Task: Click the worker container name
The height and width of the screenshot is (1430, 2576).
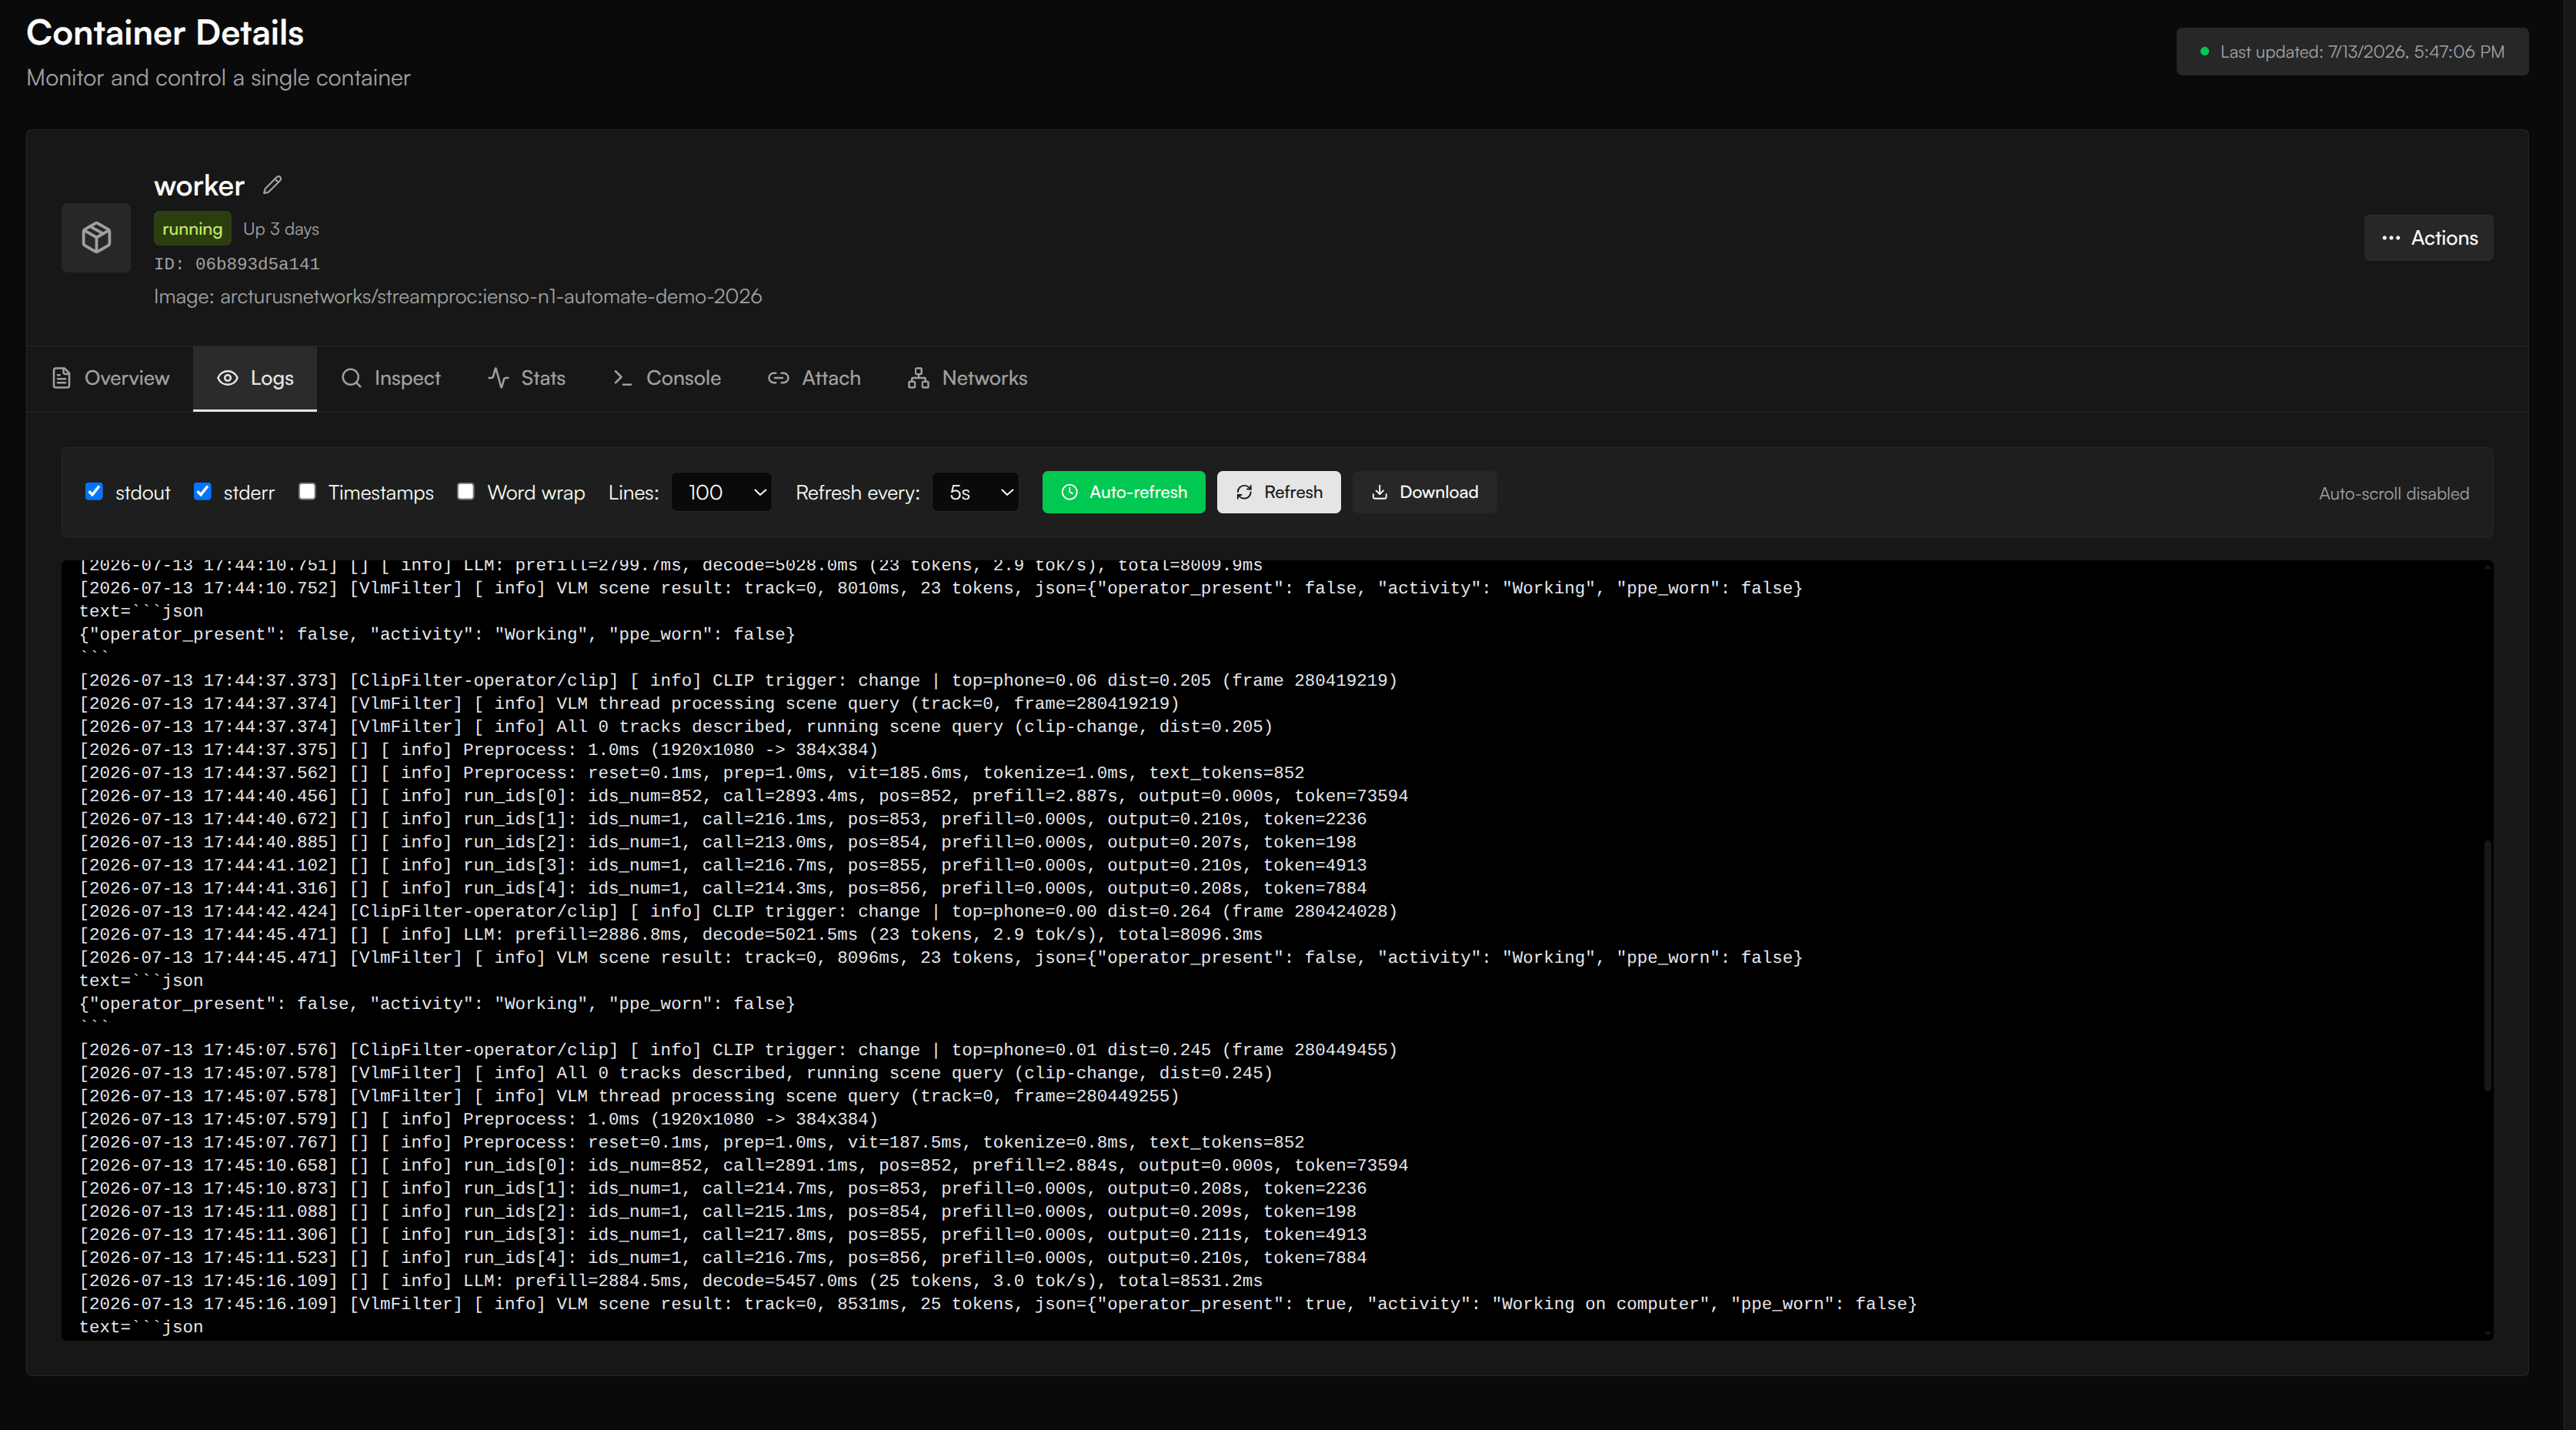Action: coord(199,185)
